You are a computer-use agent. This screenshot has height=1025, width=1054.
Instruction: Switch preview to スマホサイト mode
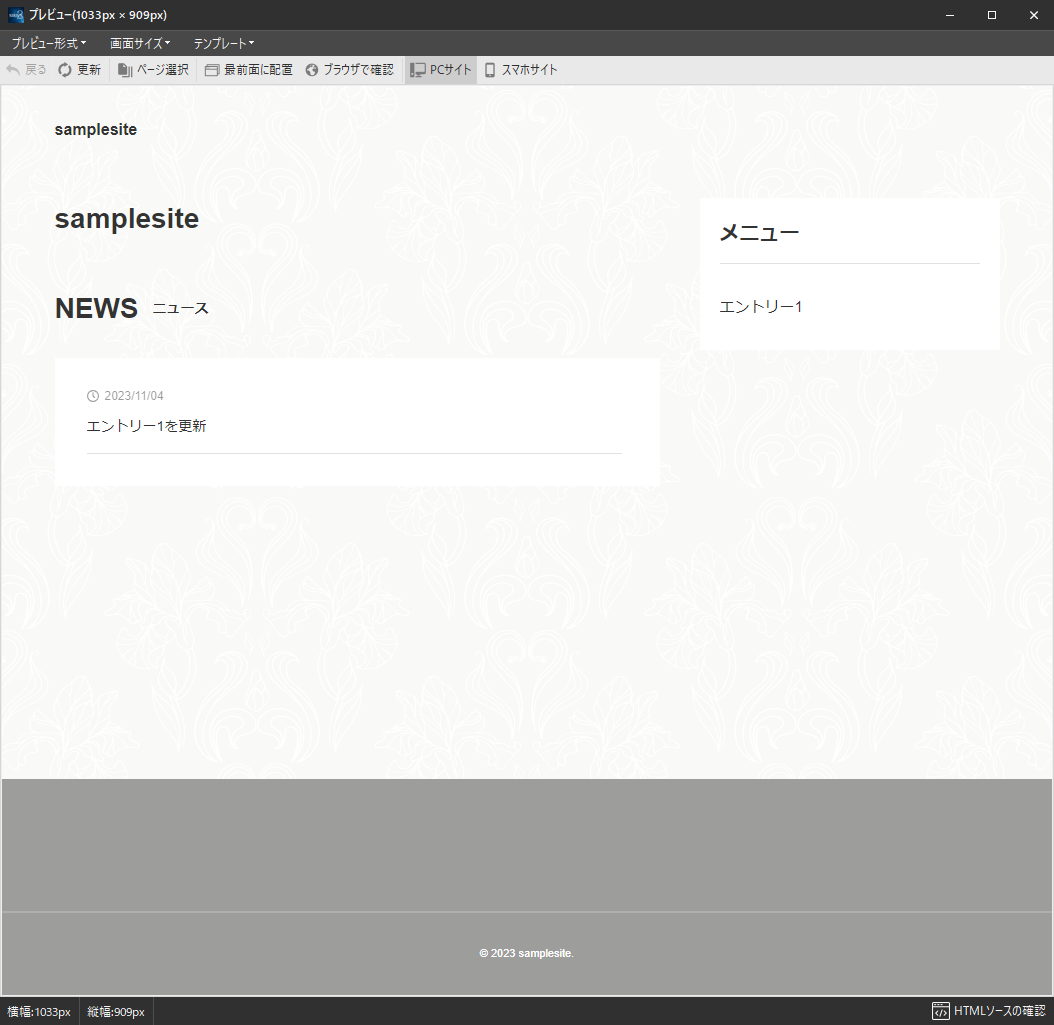click(520, 70)
